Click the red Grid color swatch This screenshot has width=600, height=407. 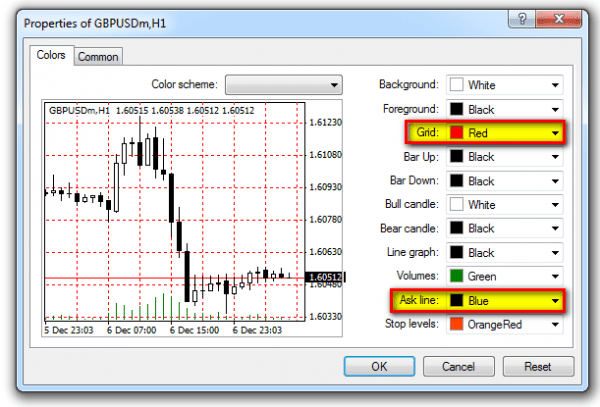[457, 132]
